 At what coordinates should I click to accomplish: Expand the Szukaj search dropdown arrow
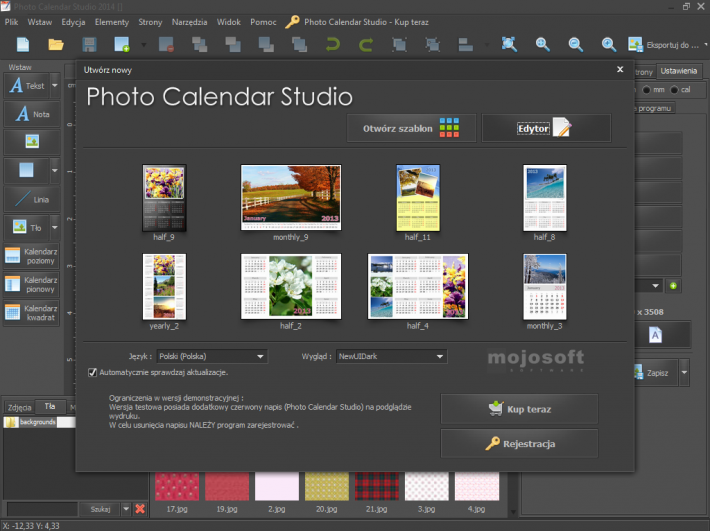coord(126,509)
